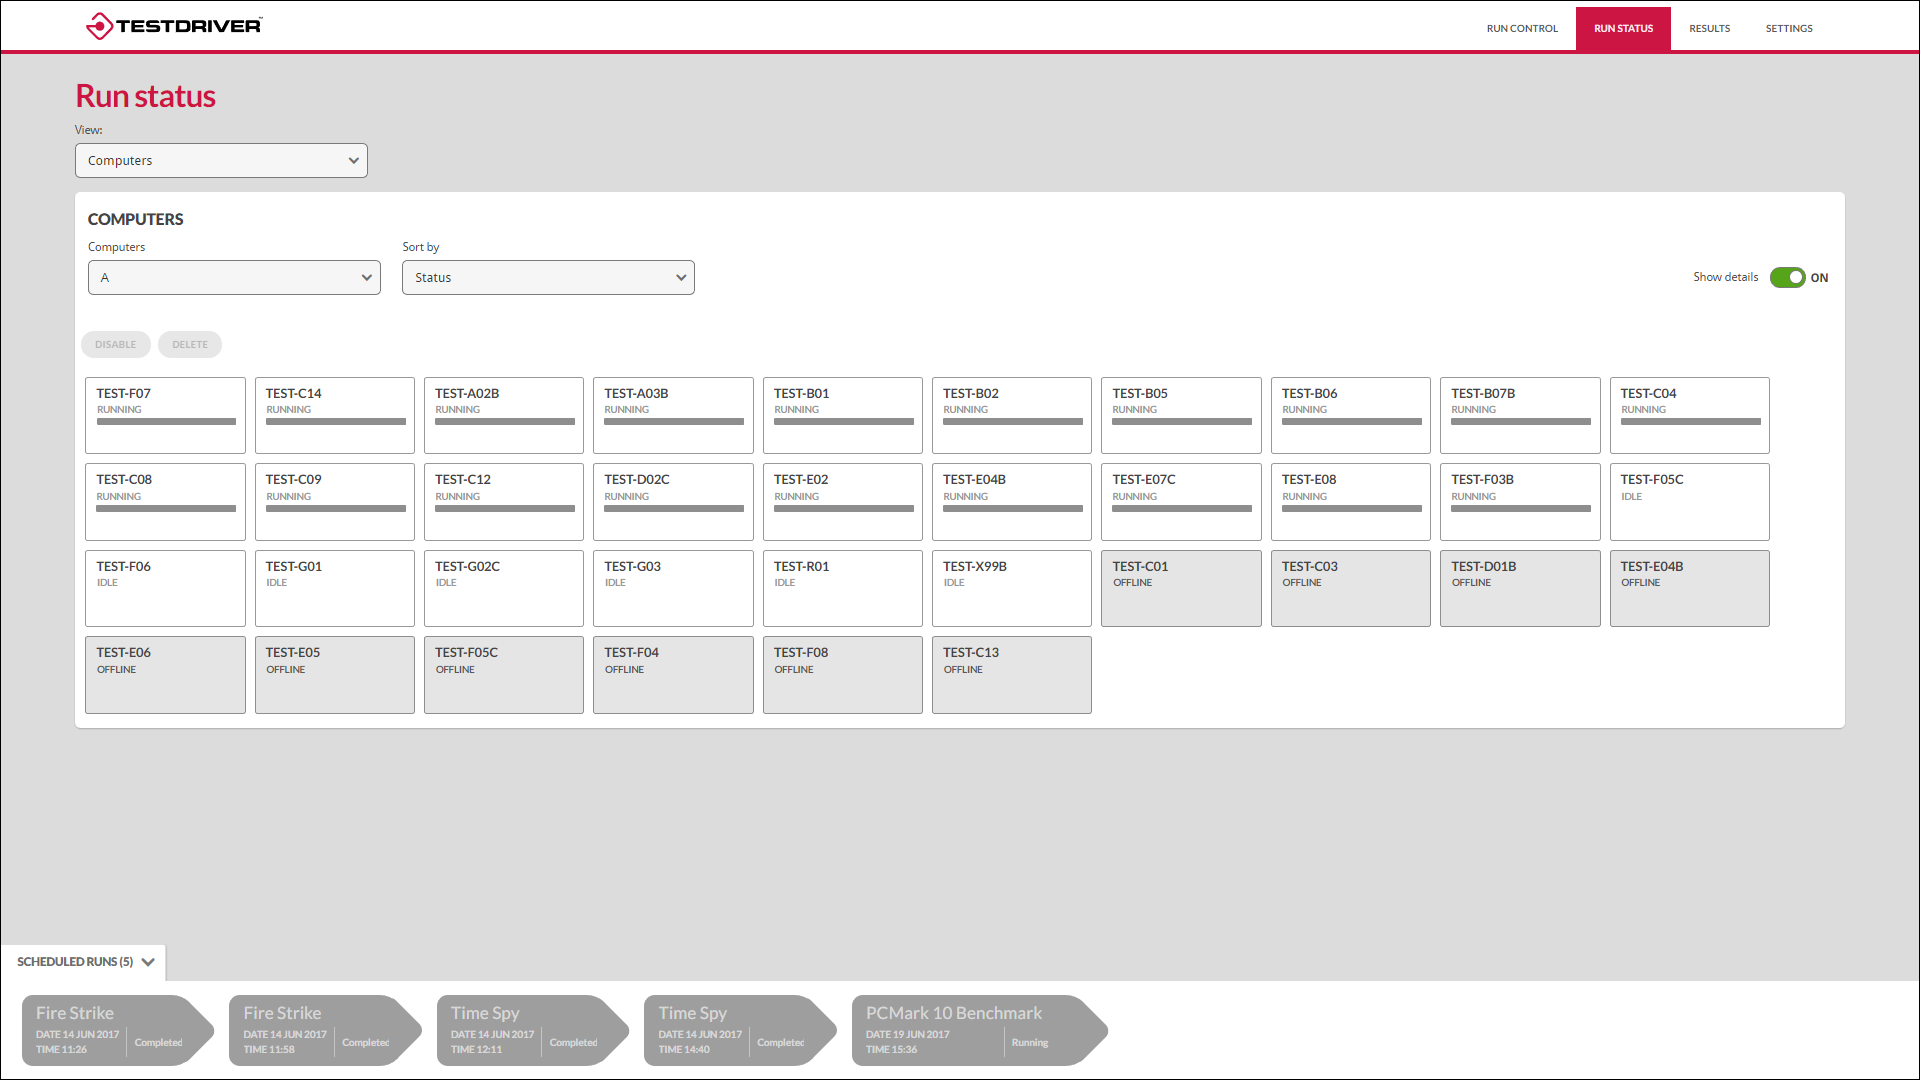Collapse the Scheduled Runs chevron
Image resolution: width=1920 pixels, height=1080 pixels.
coord(148,962)
